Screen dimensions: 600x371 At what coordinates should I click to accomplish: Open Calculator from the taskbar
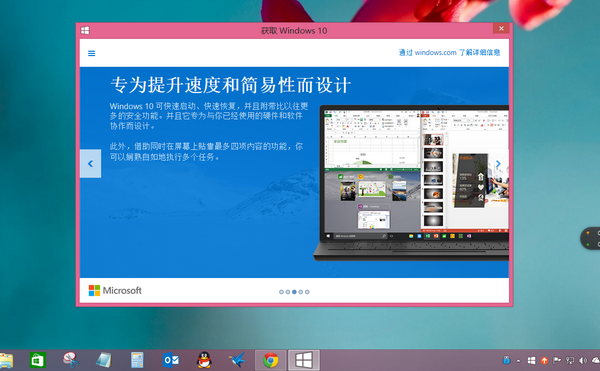pyautogui.click(x=137, y=360)
